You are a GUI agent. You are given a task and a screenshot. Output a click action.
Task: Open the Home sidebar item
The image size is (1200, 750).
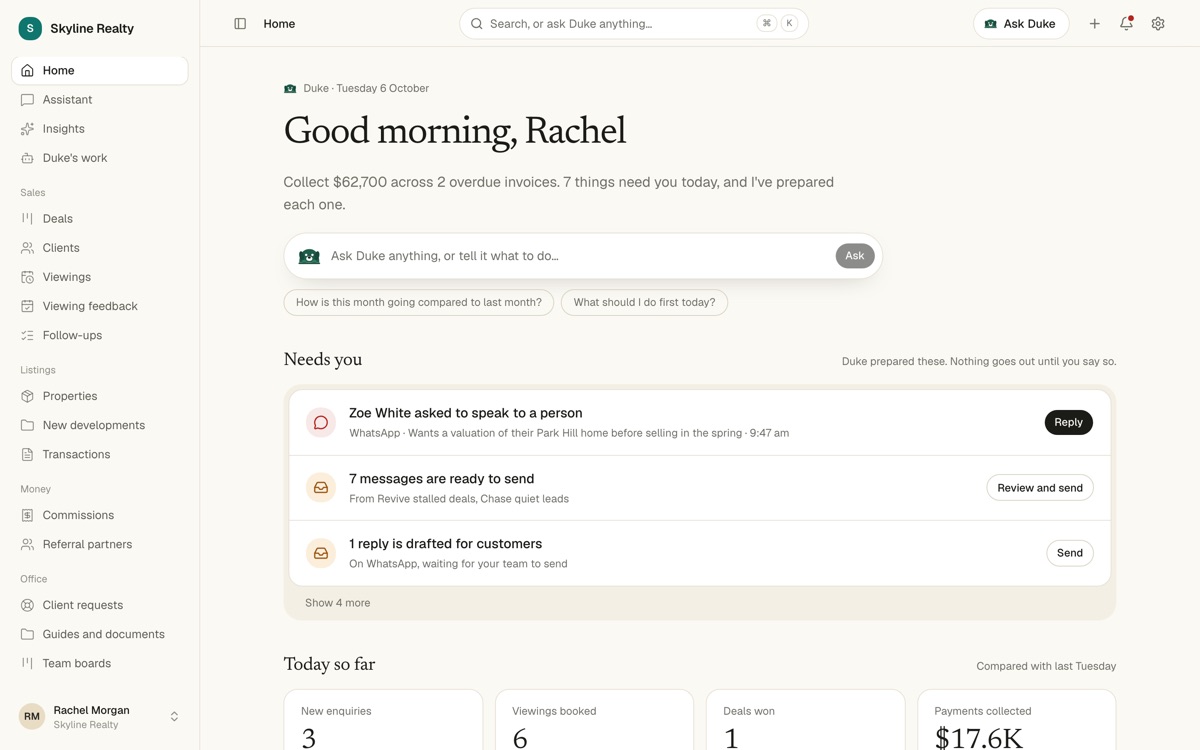tap(99, 70)
